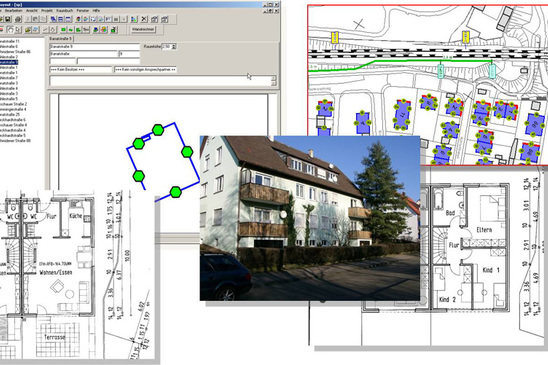Increase Raumhöhe with spinner up arrow
This screenshot has height=365, width=548.
coord(174,45)
